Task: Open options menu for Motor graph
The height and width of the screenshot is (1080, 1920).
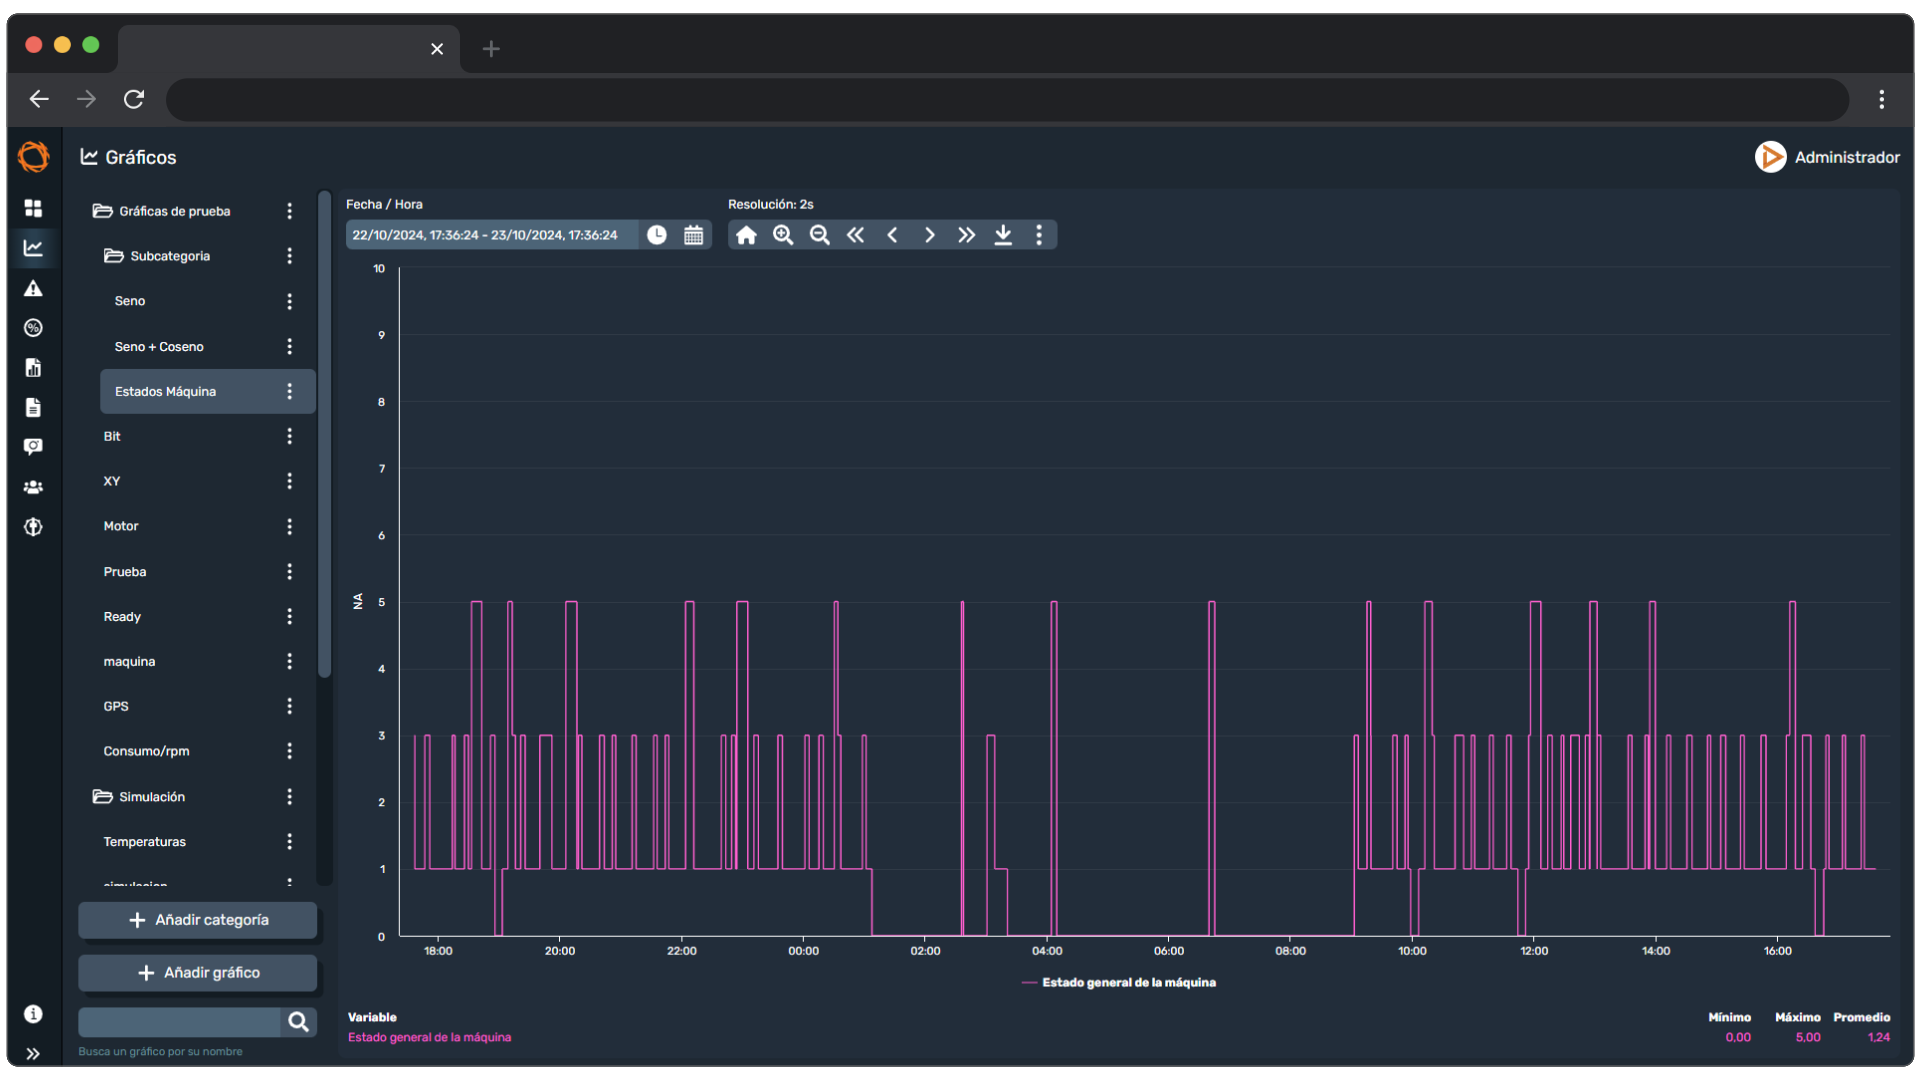Action: 290,526
